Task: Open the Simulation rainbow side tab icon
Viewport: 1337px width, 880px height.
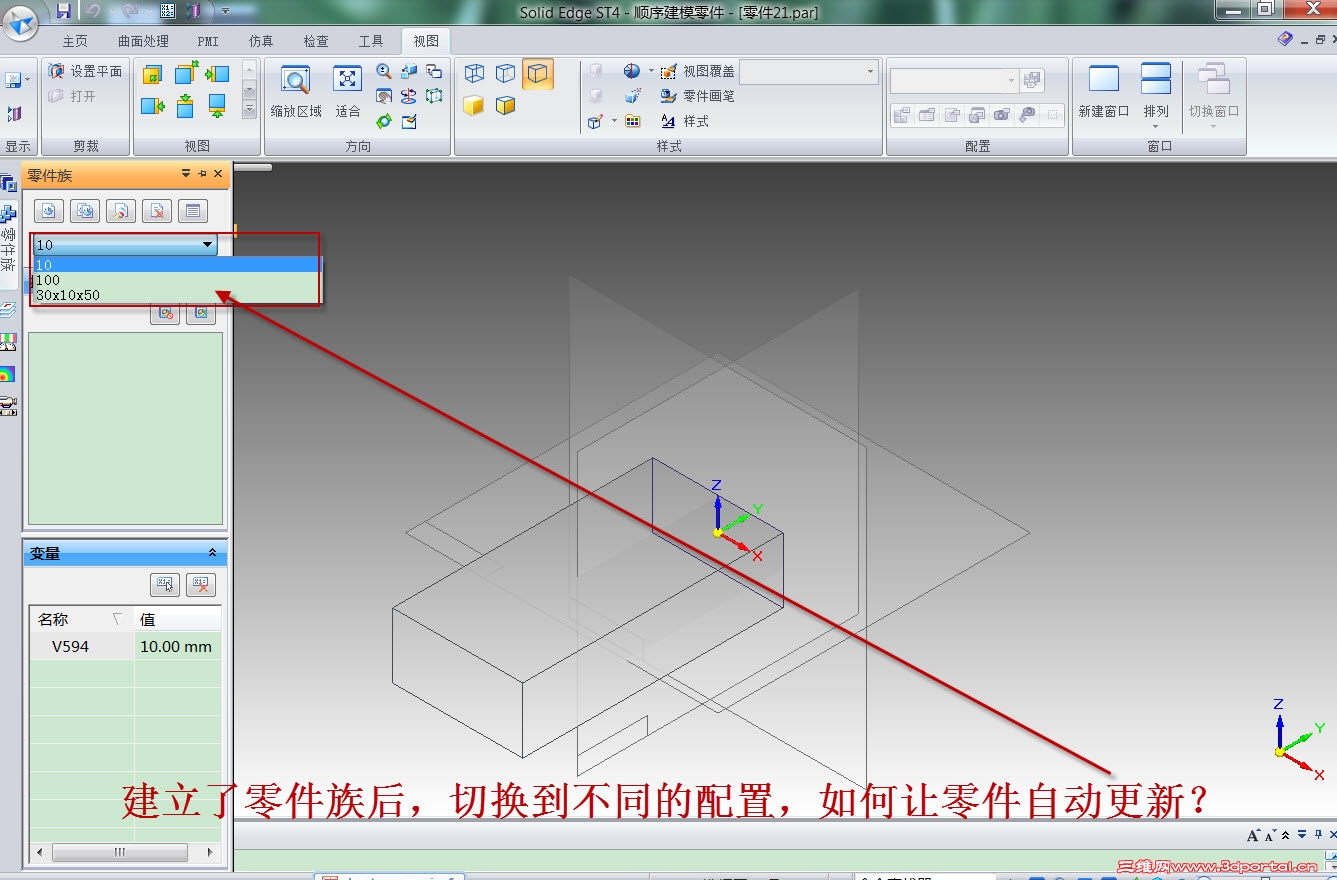Action: click(x=8, y=374)
